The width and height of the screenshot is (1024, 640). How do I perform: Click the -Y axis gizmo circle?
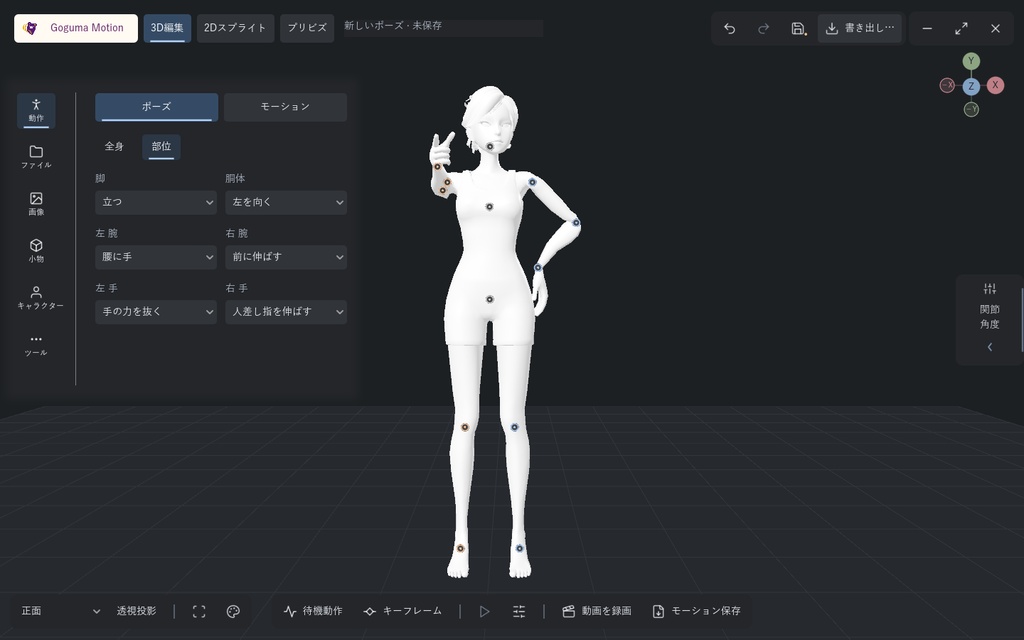(971, 109)
